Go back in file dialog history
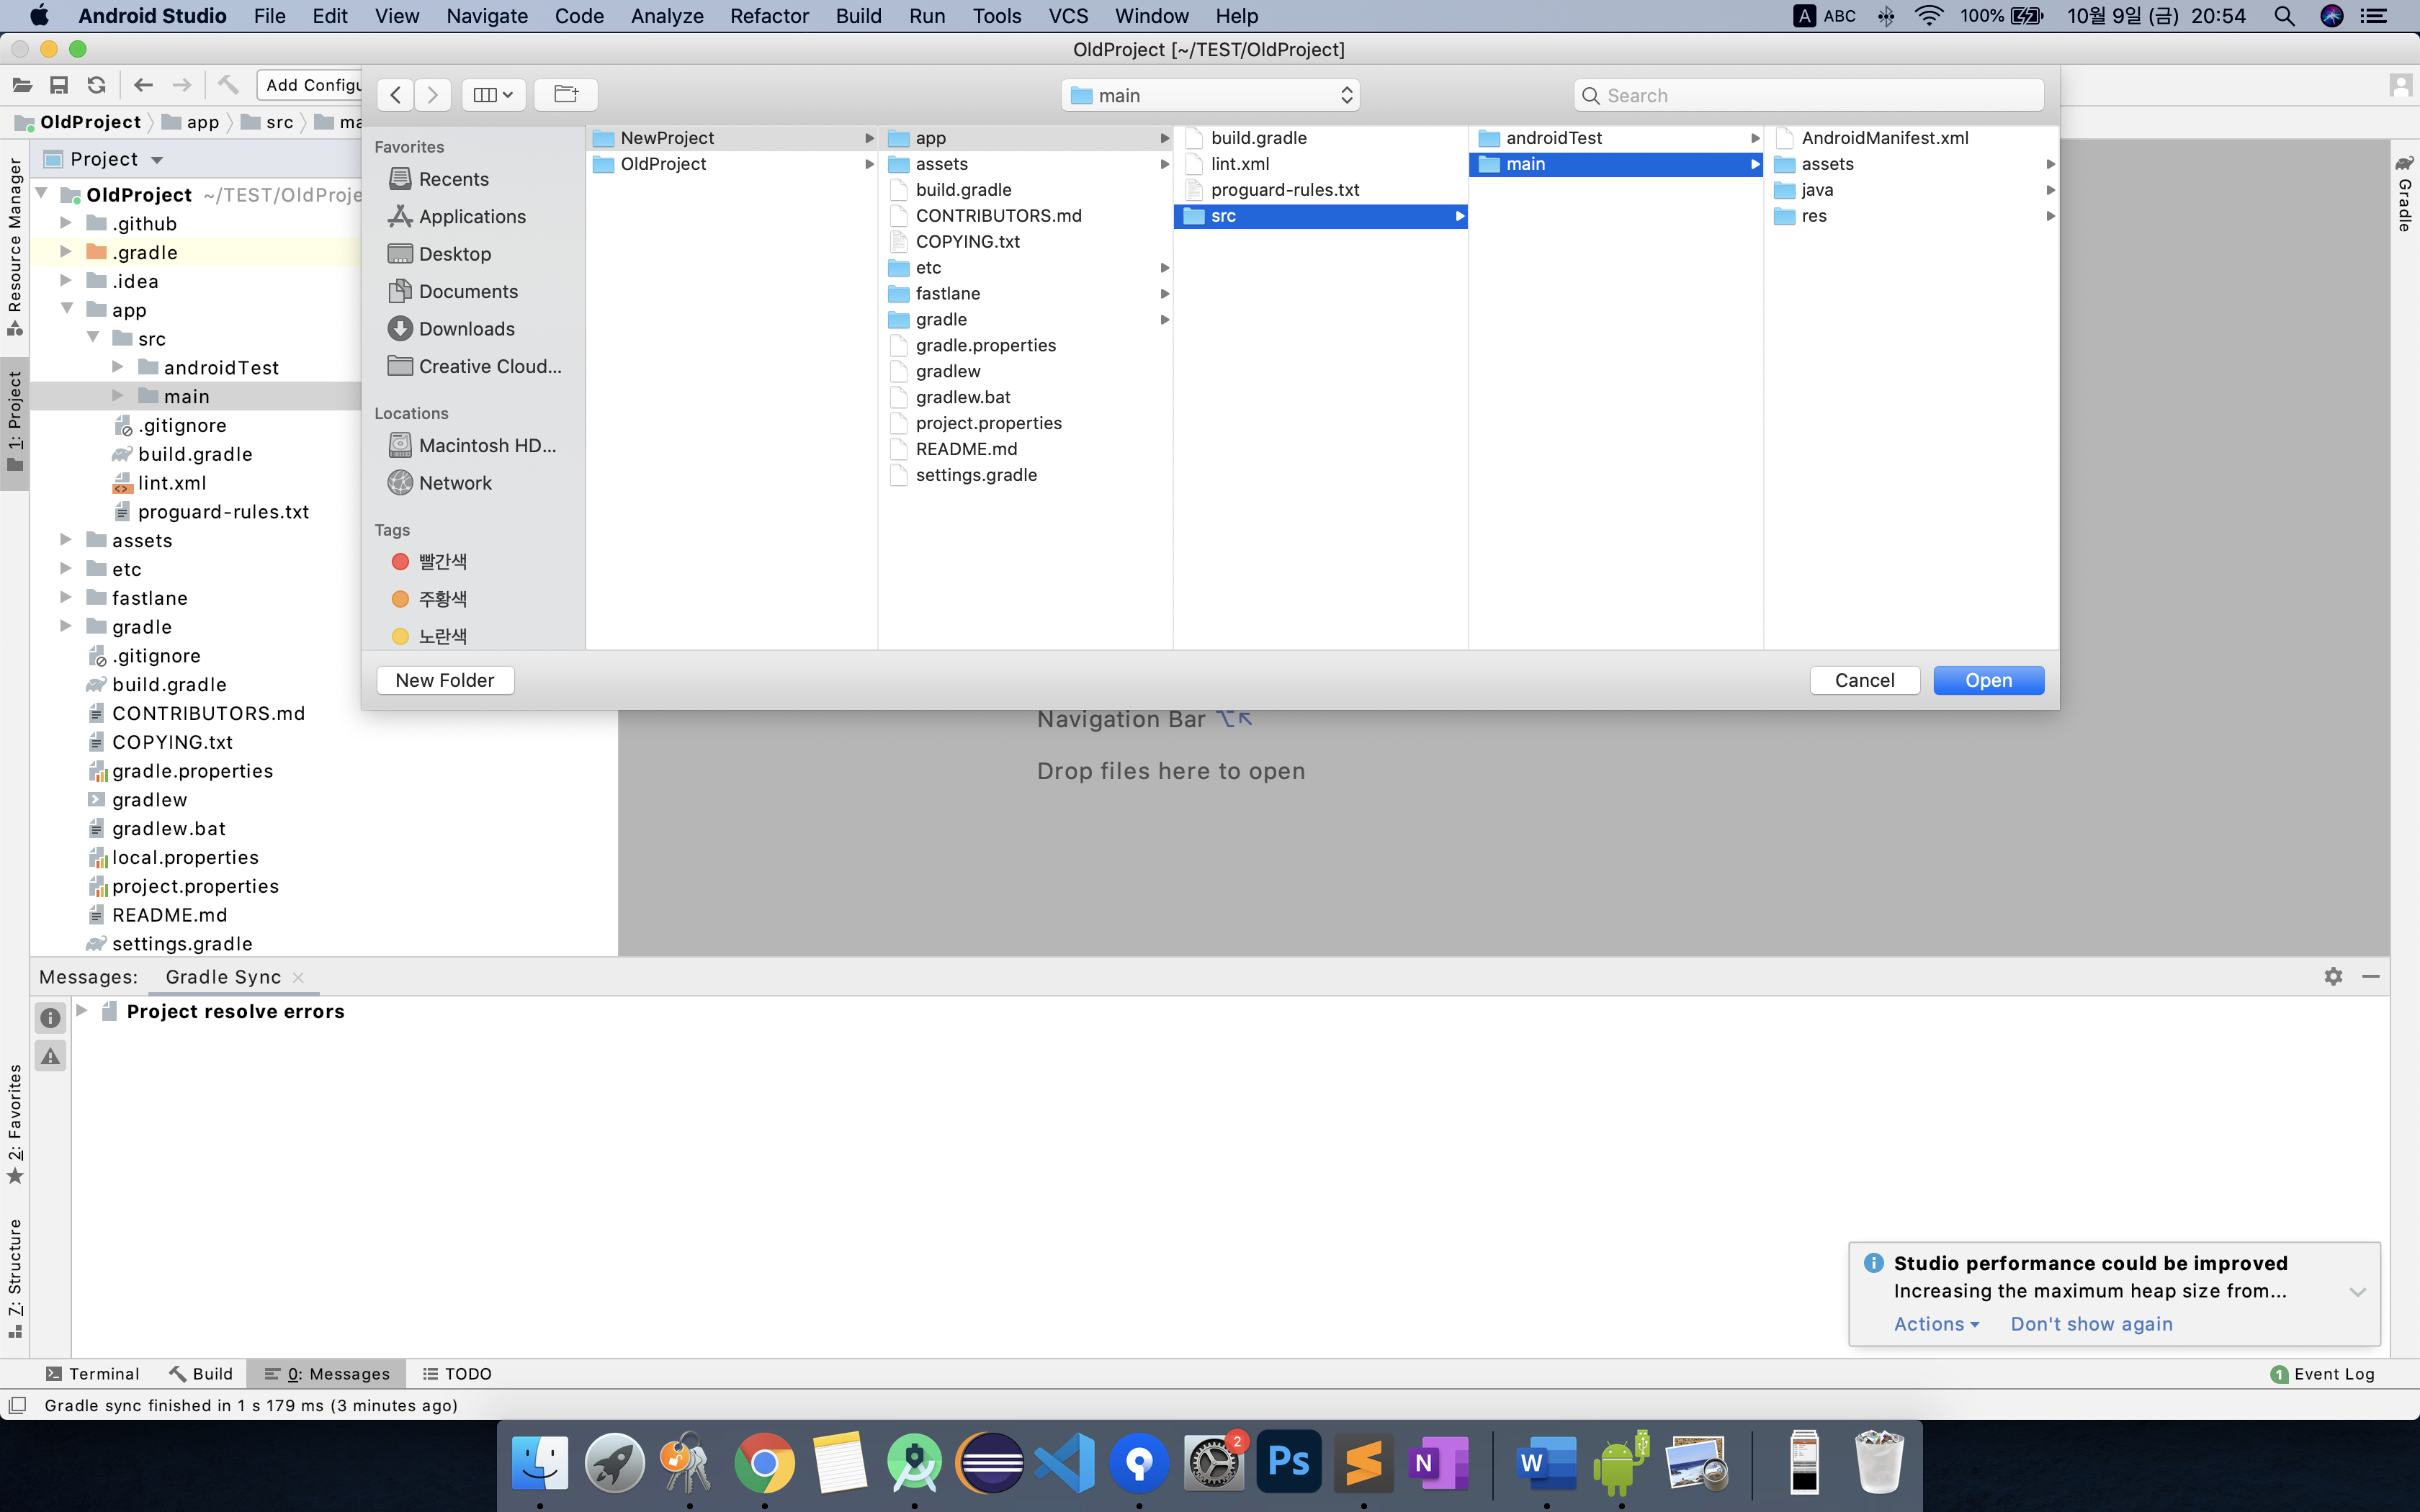2420x1512 pixels. (x=396, y=94)
